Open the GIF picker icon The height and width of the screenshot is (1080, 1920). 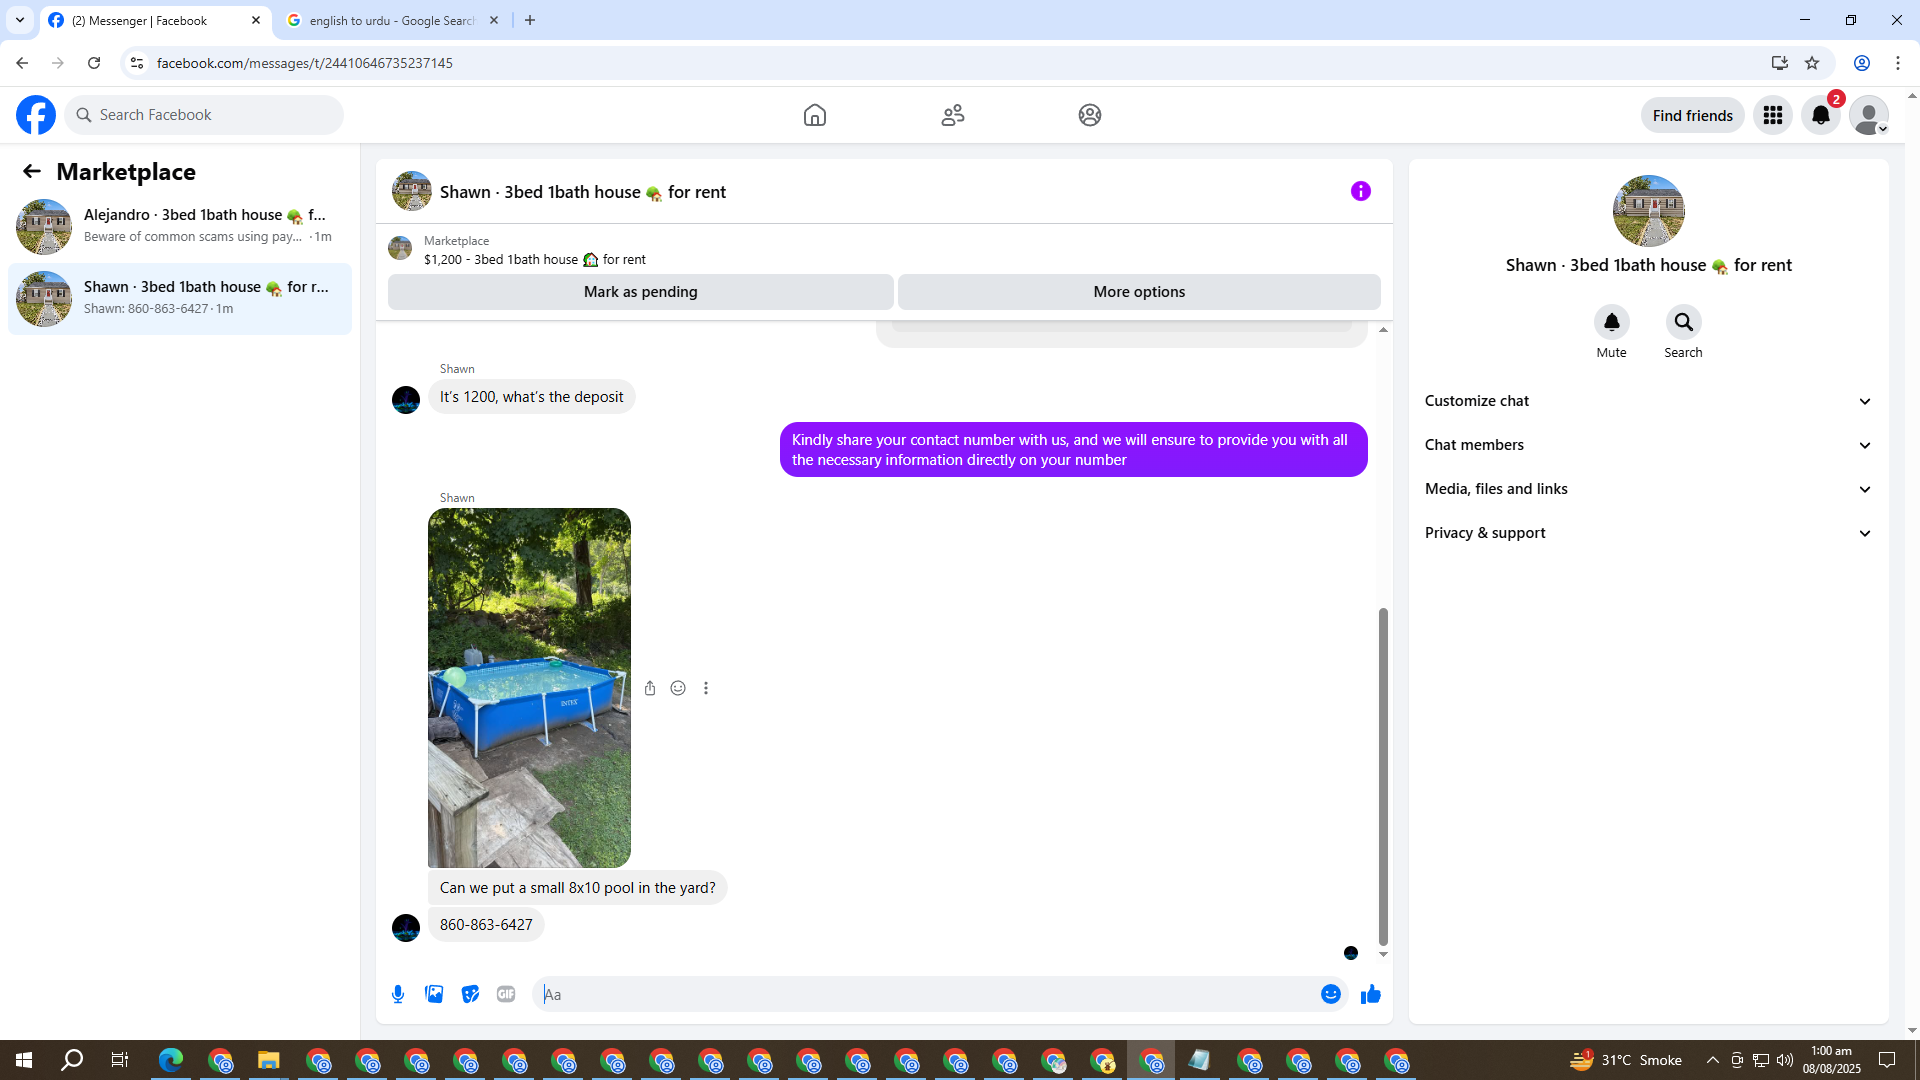pos(506,994)
